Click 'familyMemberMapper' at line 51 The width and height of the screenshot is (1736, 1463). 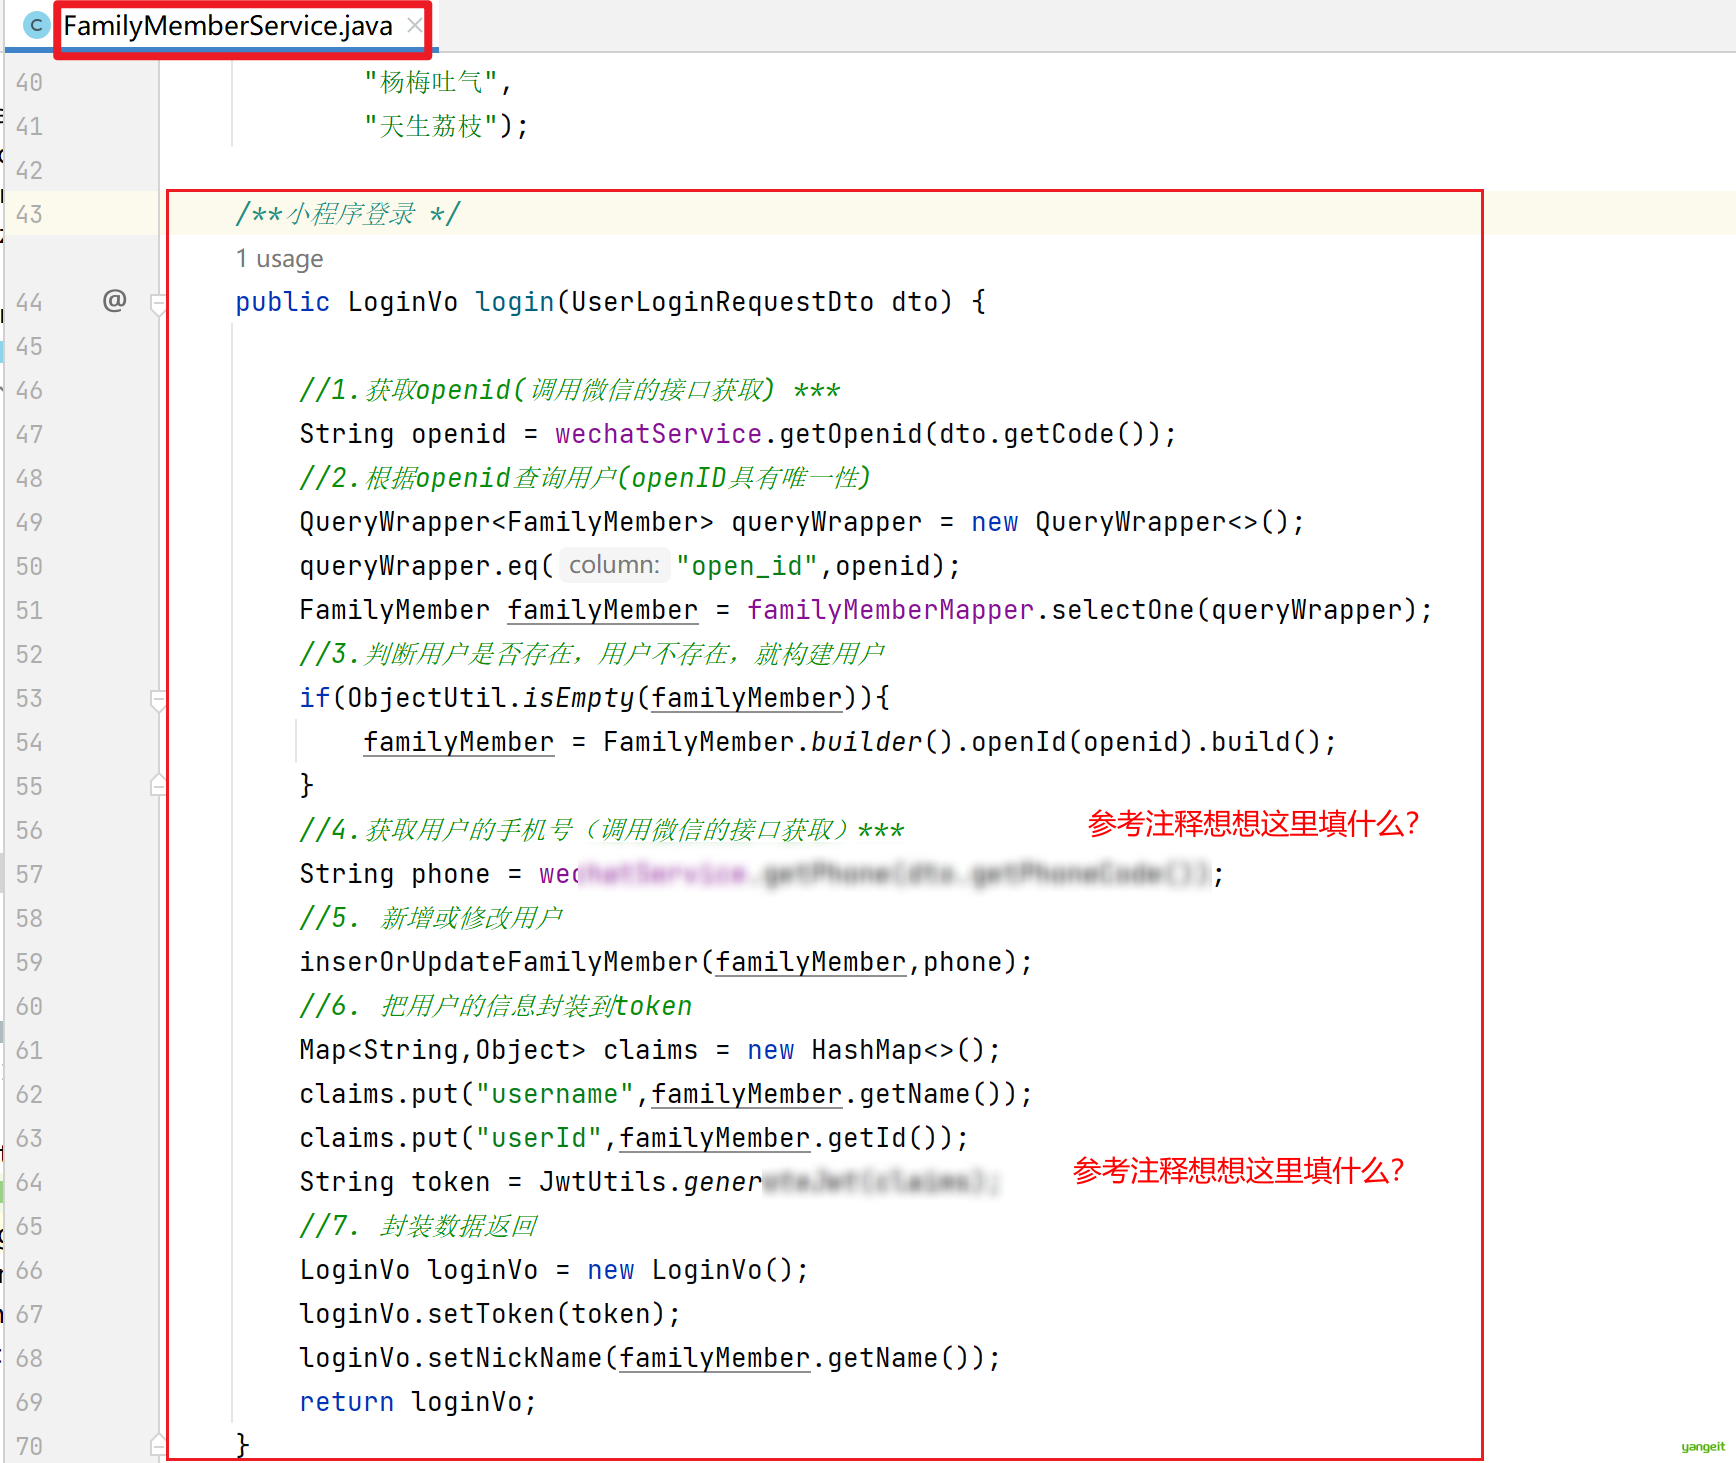(891, 610)
